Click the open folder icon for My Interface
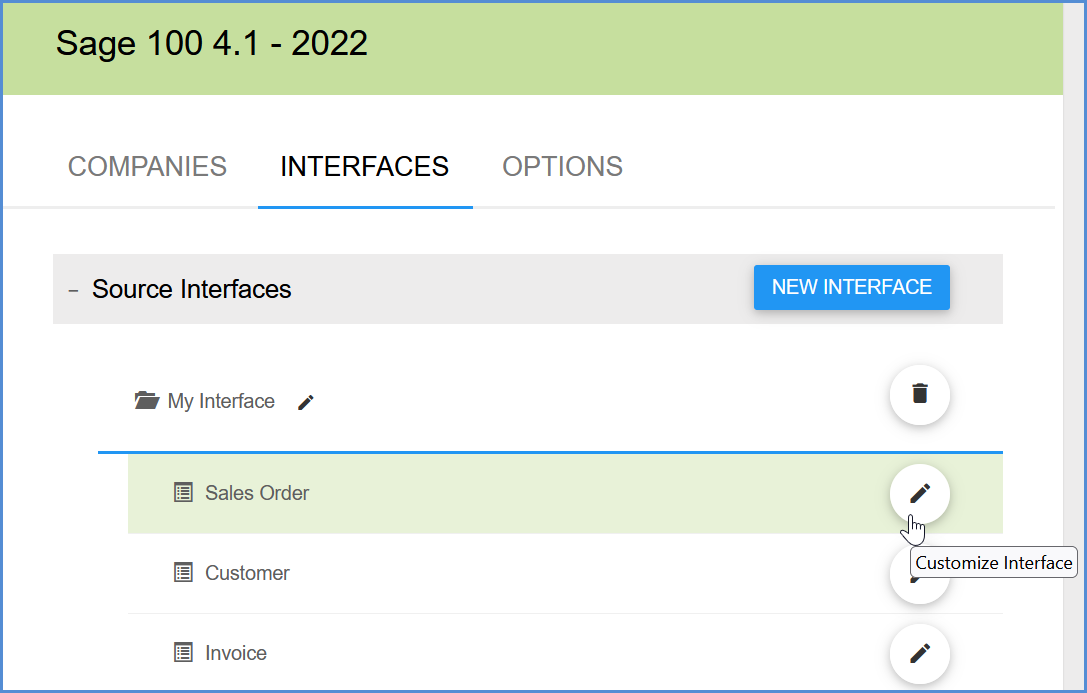The image size is (1087, 693). click(147, 401)
